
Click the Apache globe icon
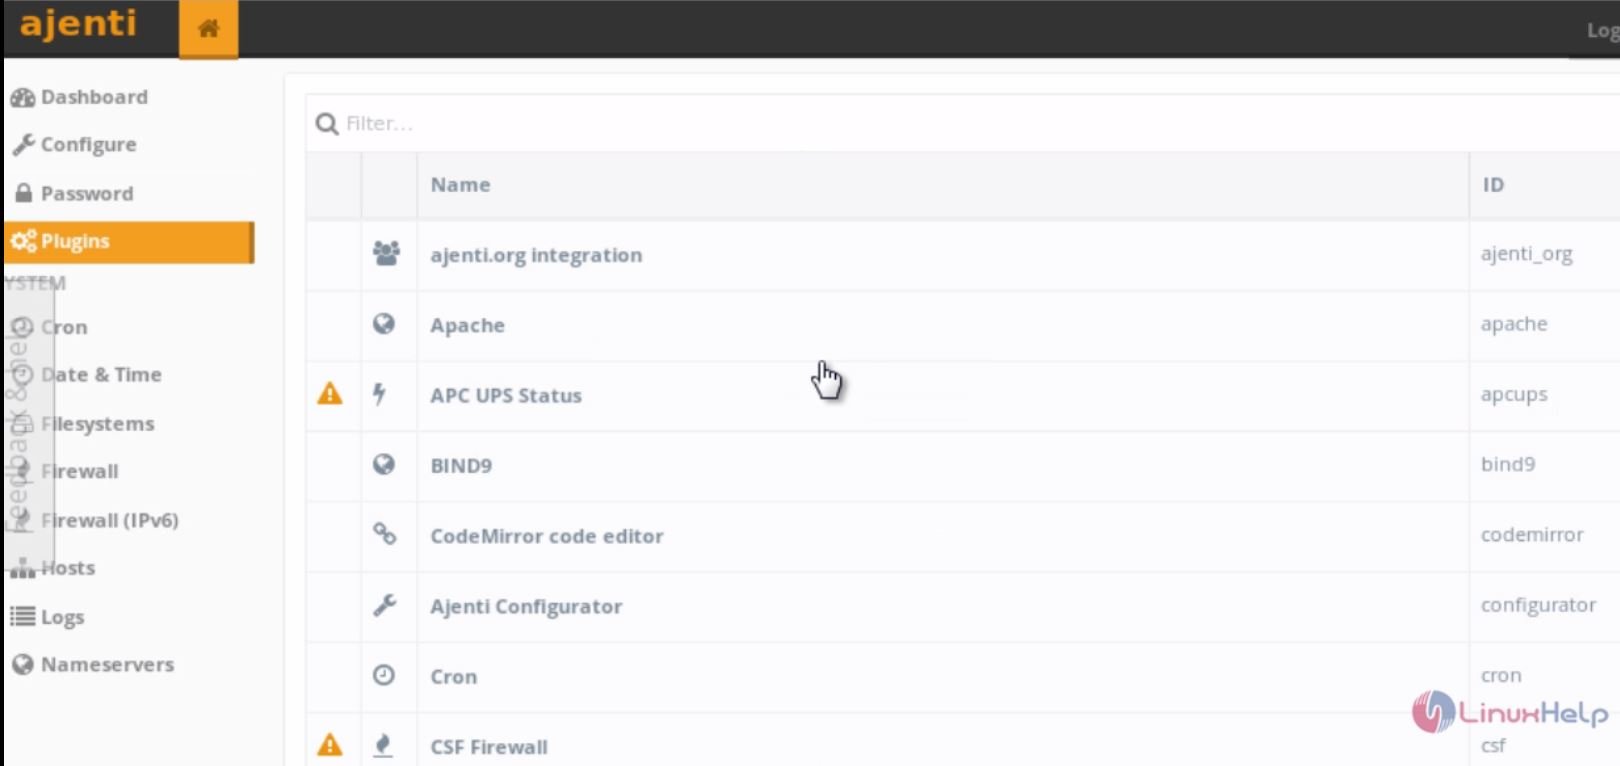pyautogui.click(x=384, y=324)
